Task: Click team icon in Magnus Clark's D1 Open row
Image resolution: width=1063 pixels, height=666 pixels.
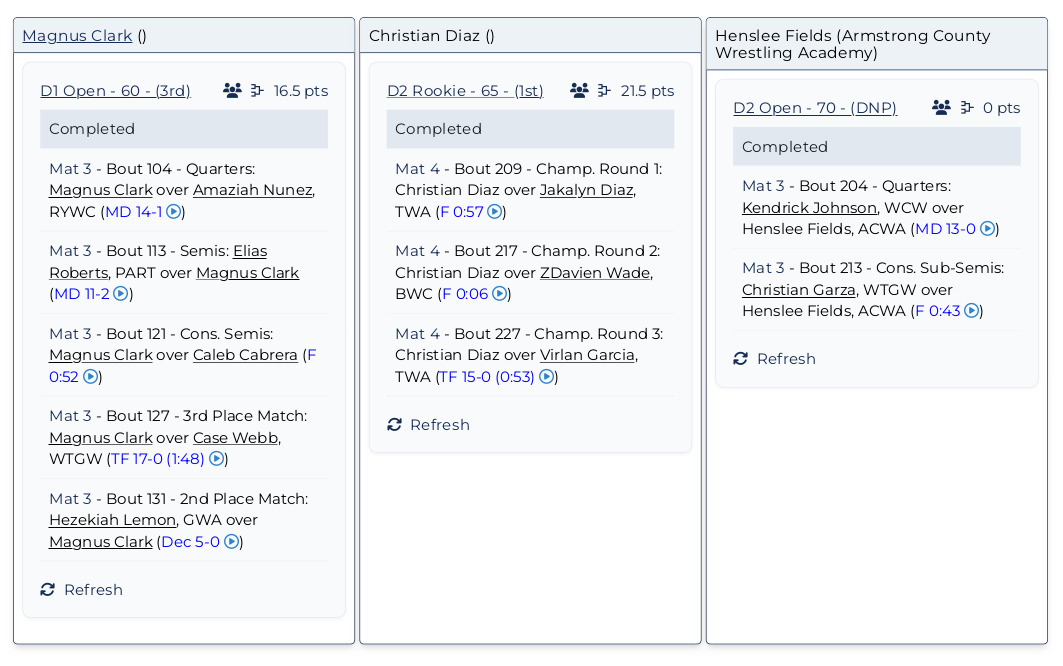Action: pyautogui.click(x=232, y=91)
